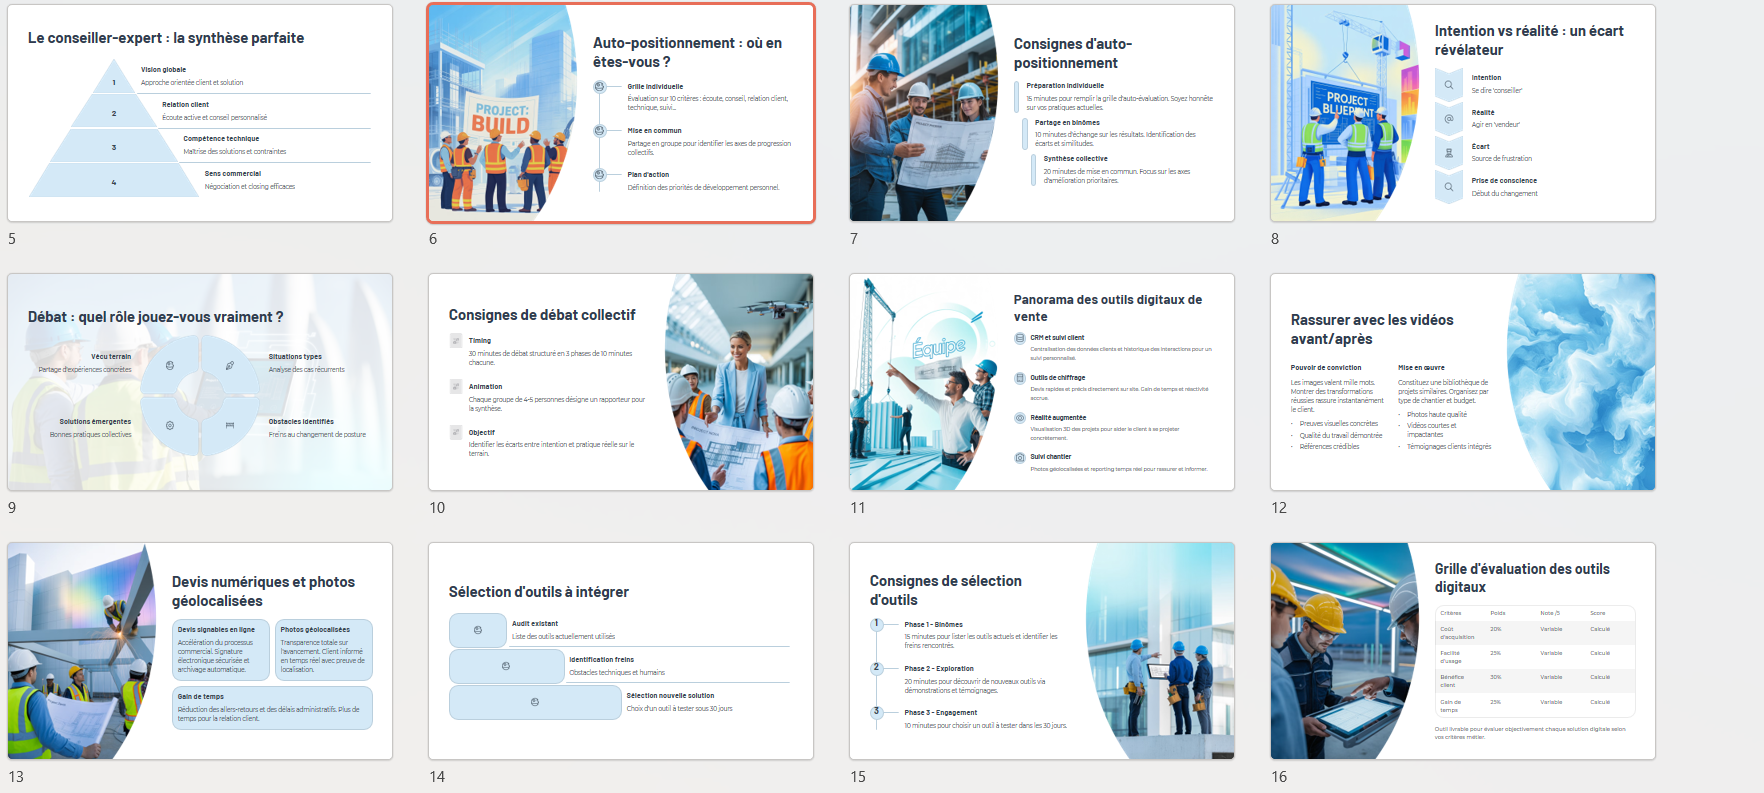
Task: Select the 'Auto-positionnement : où en êtes-vous ?' slide
Action: point(621,113)
